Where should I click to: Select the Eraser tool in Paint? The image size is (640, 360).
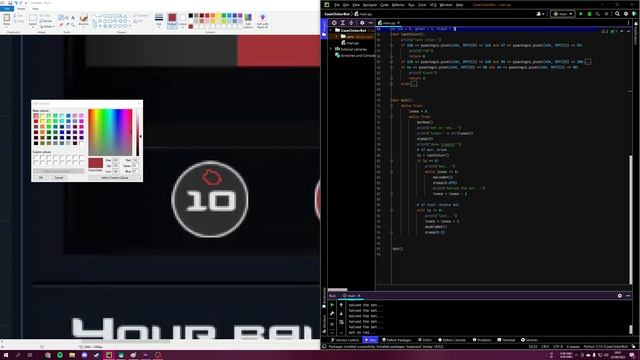click(61, 25)
